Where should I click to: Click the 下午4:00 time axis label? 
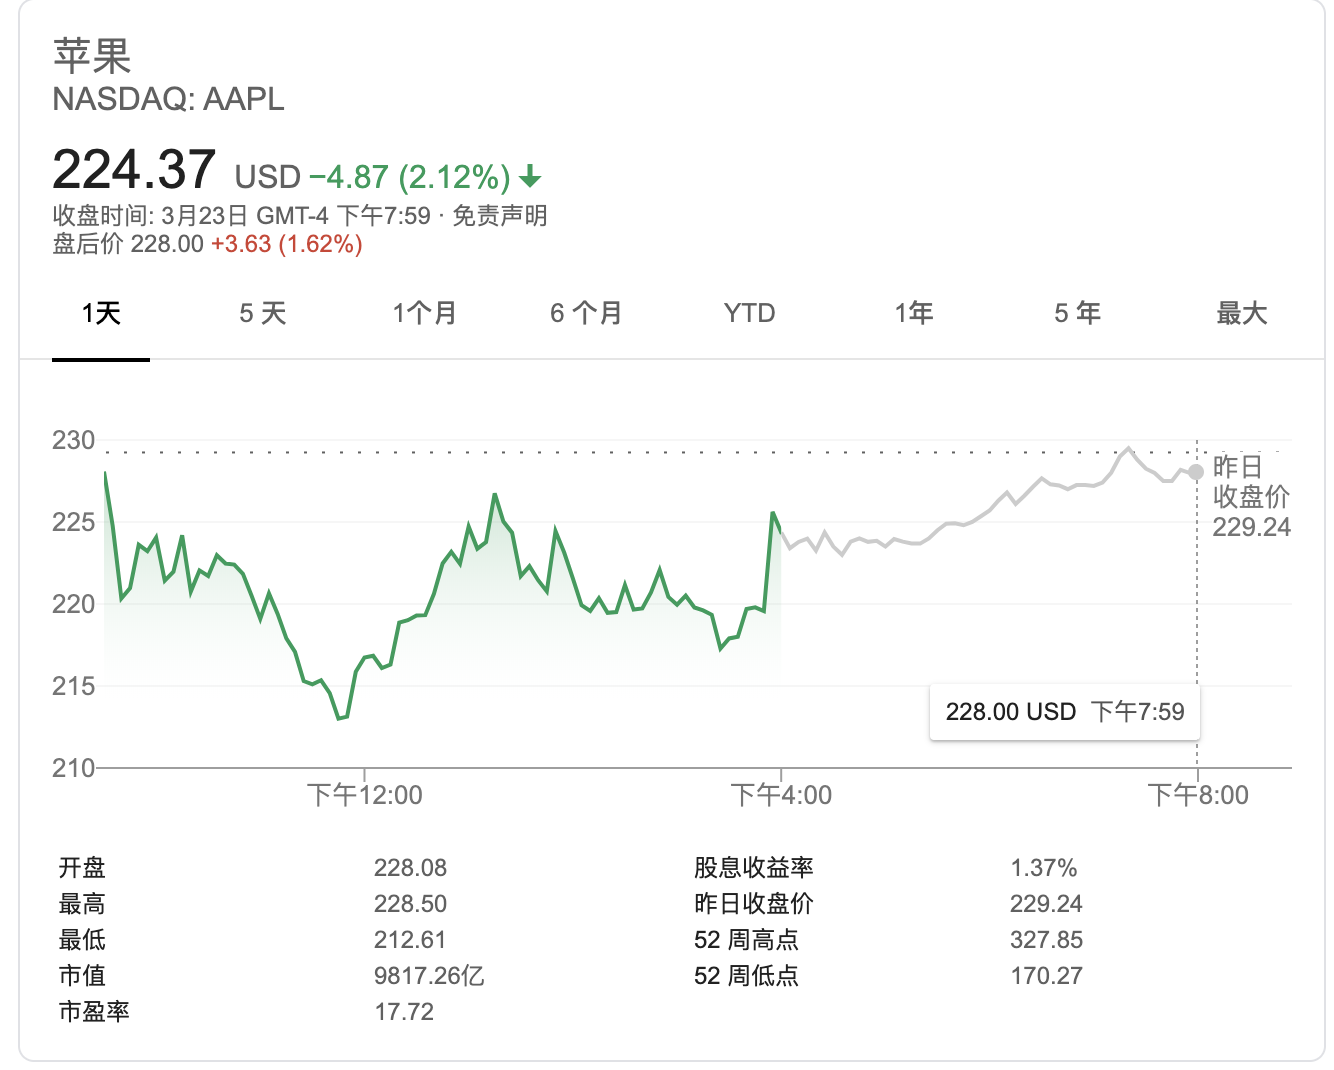click(781, 795)
